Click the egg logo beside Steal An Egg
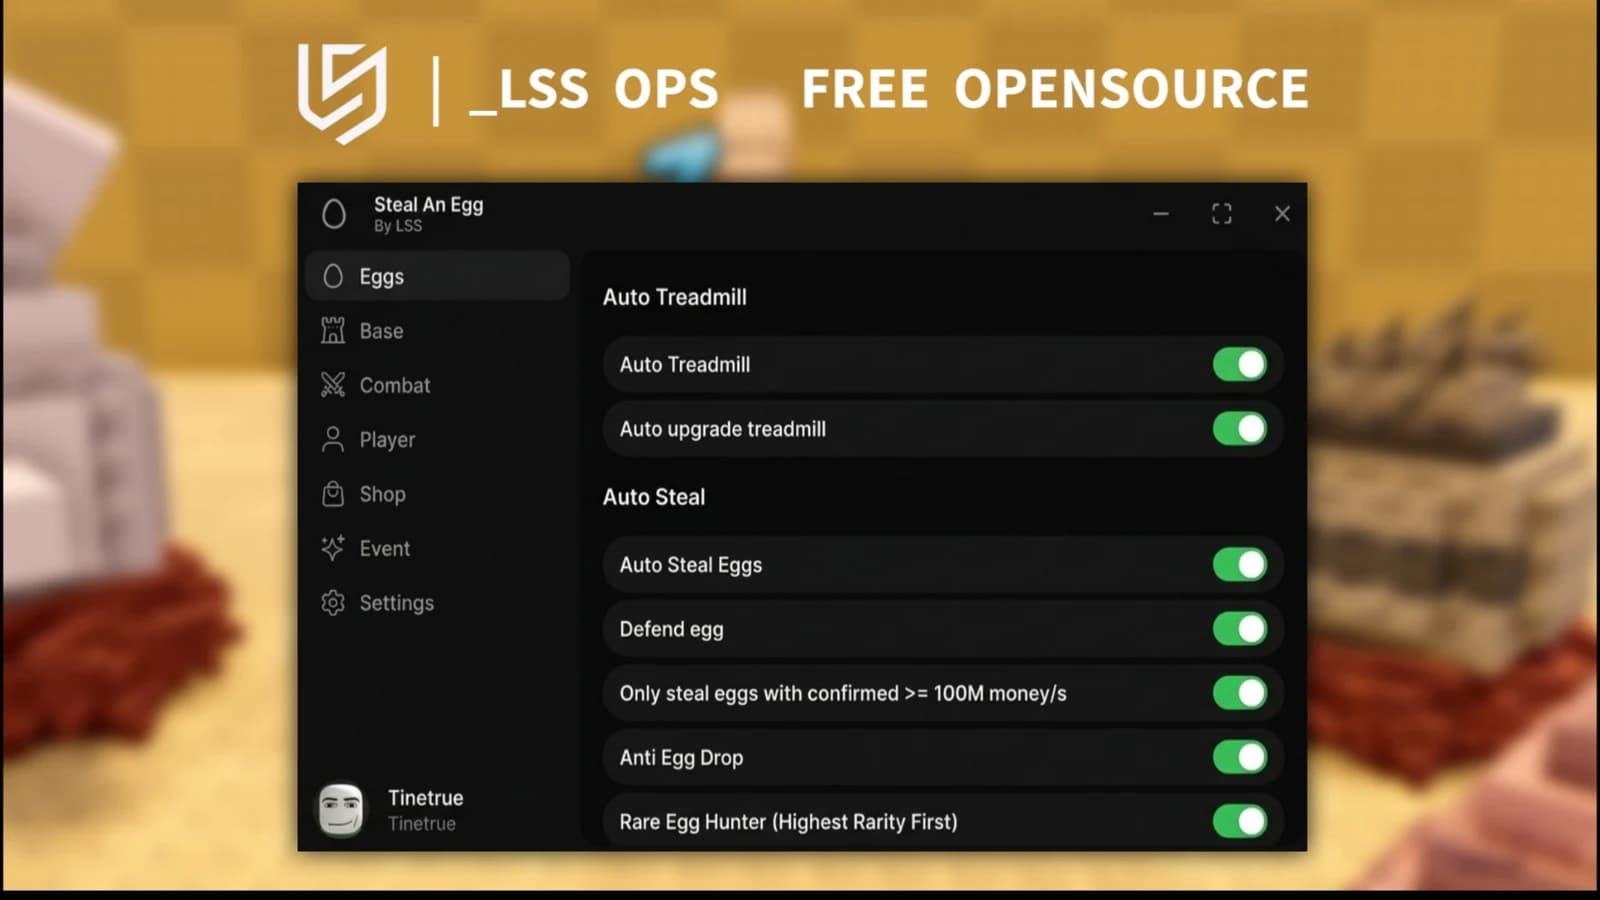 tap(334, 214)
